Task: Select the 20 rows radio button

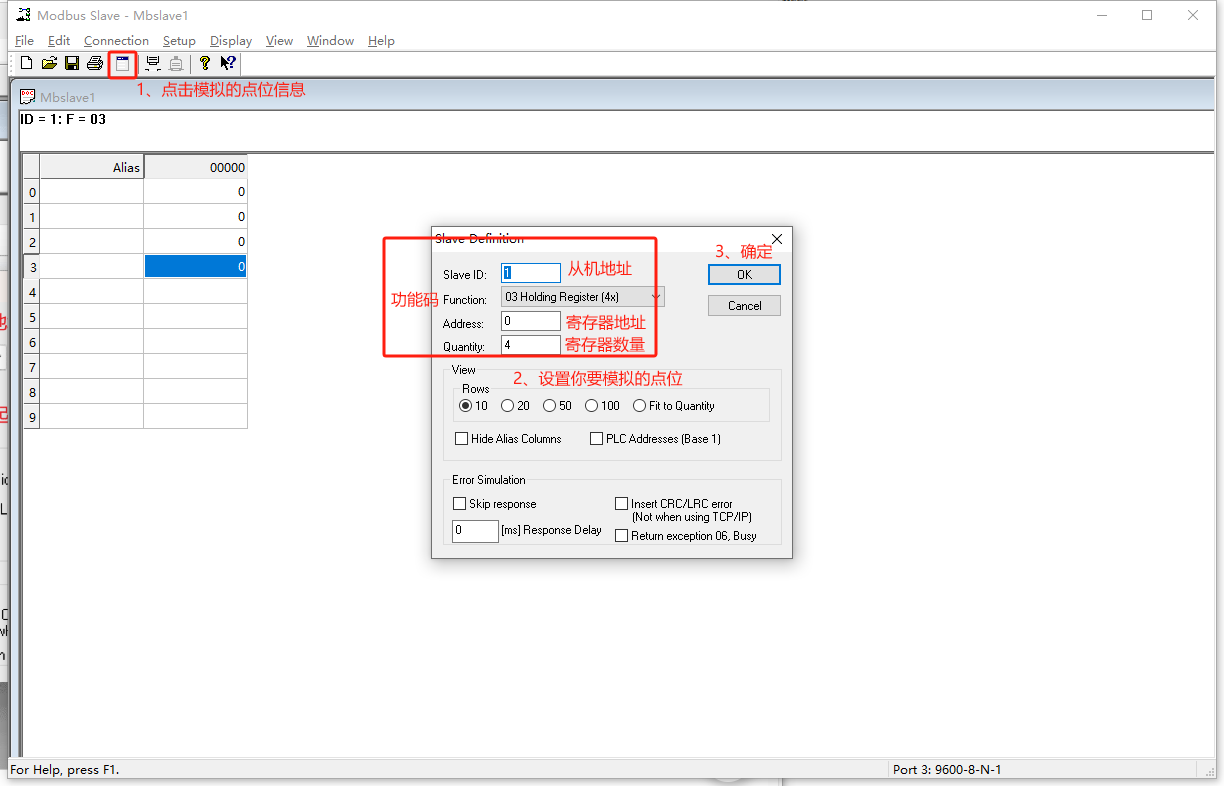Action: [507, 406]
